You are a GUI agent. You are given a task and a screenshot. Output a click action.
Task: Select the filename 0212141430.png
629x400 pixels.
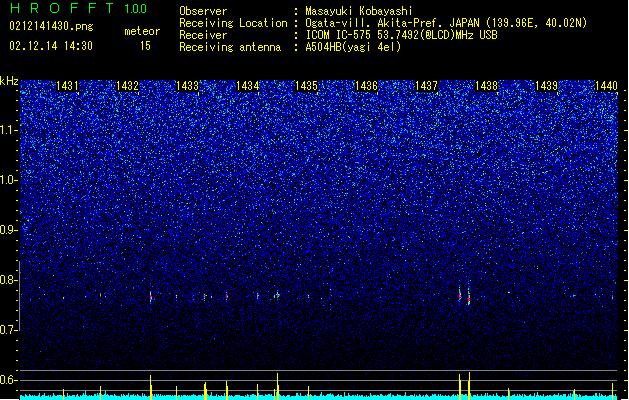click(51, 27)
